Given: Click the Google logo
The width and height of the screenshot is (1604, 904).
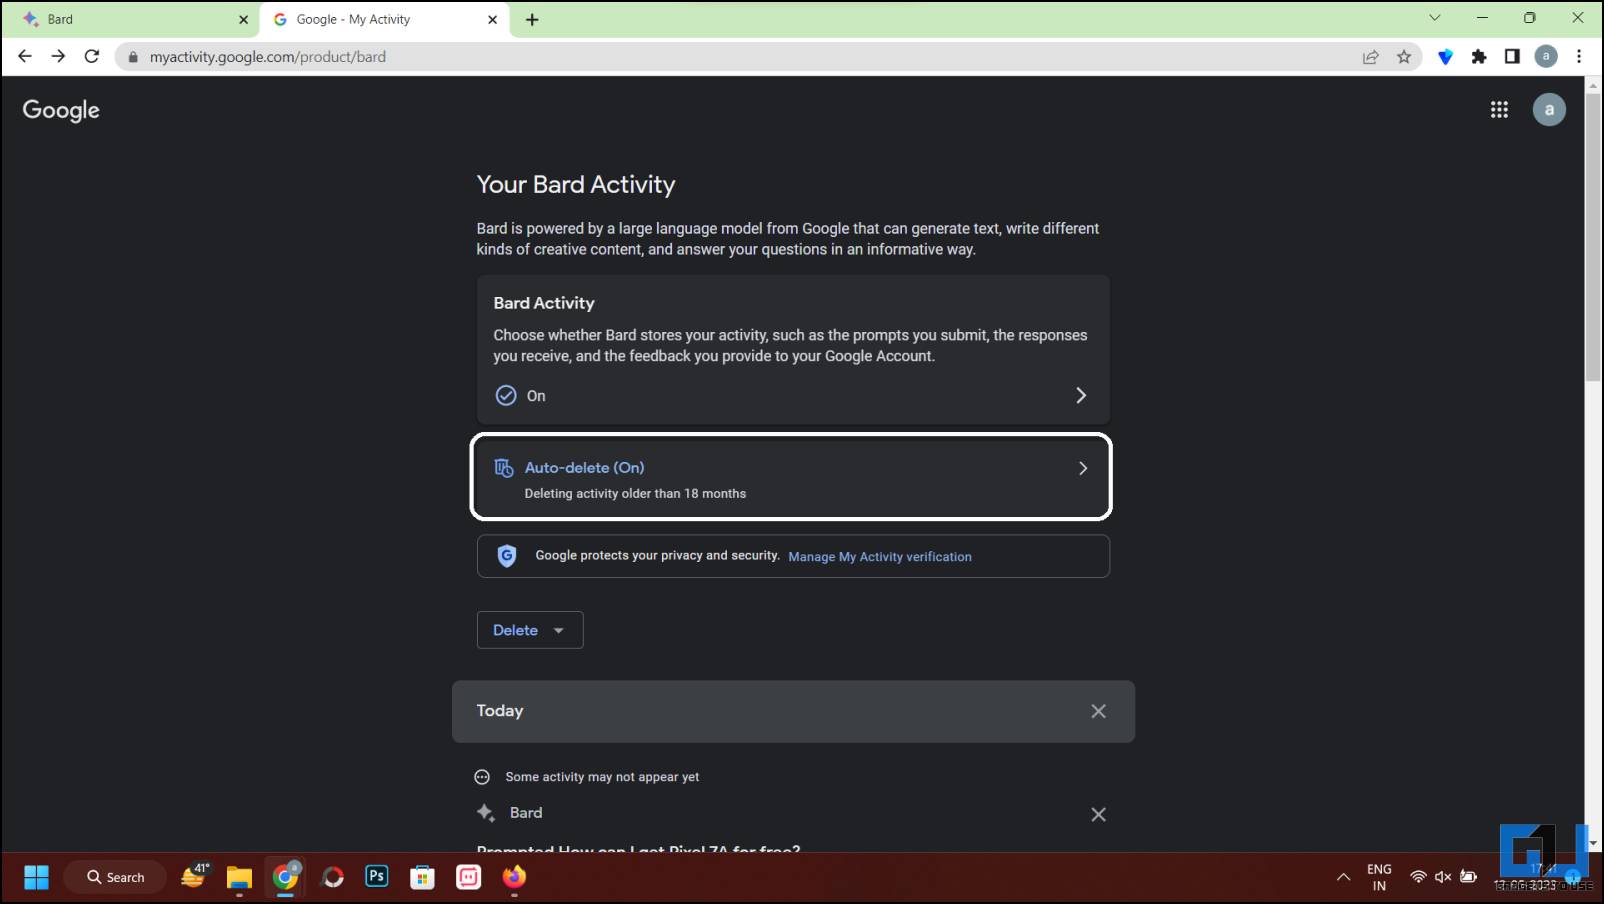Looking at the screenshot, I should [61, 110].
